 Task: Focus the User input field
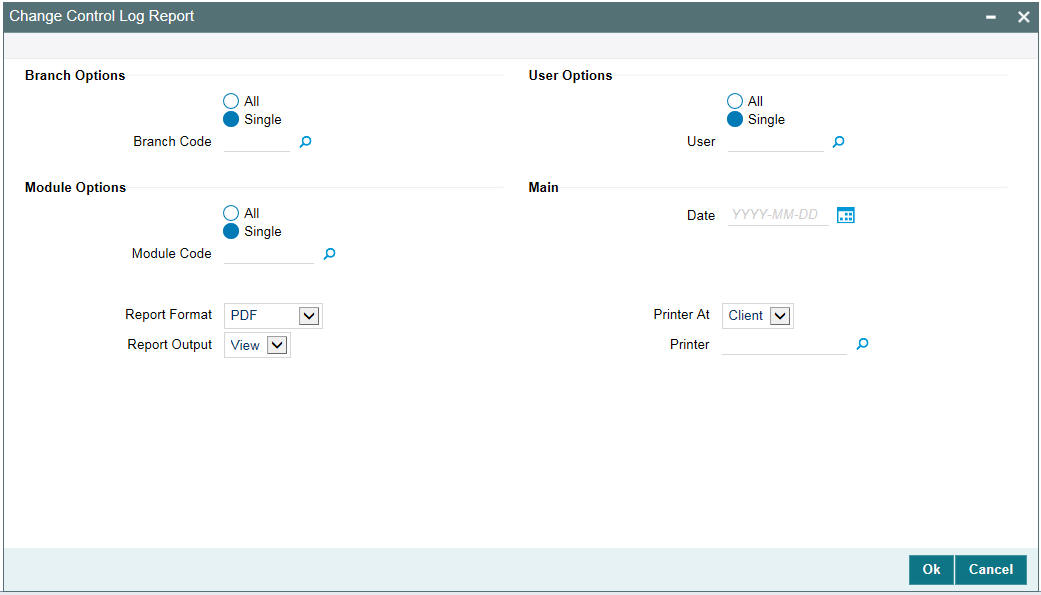point(775,141)
